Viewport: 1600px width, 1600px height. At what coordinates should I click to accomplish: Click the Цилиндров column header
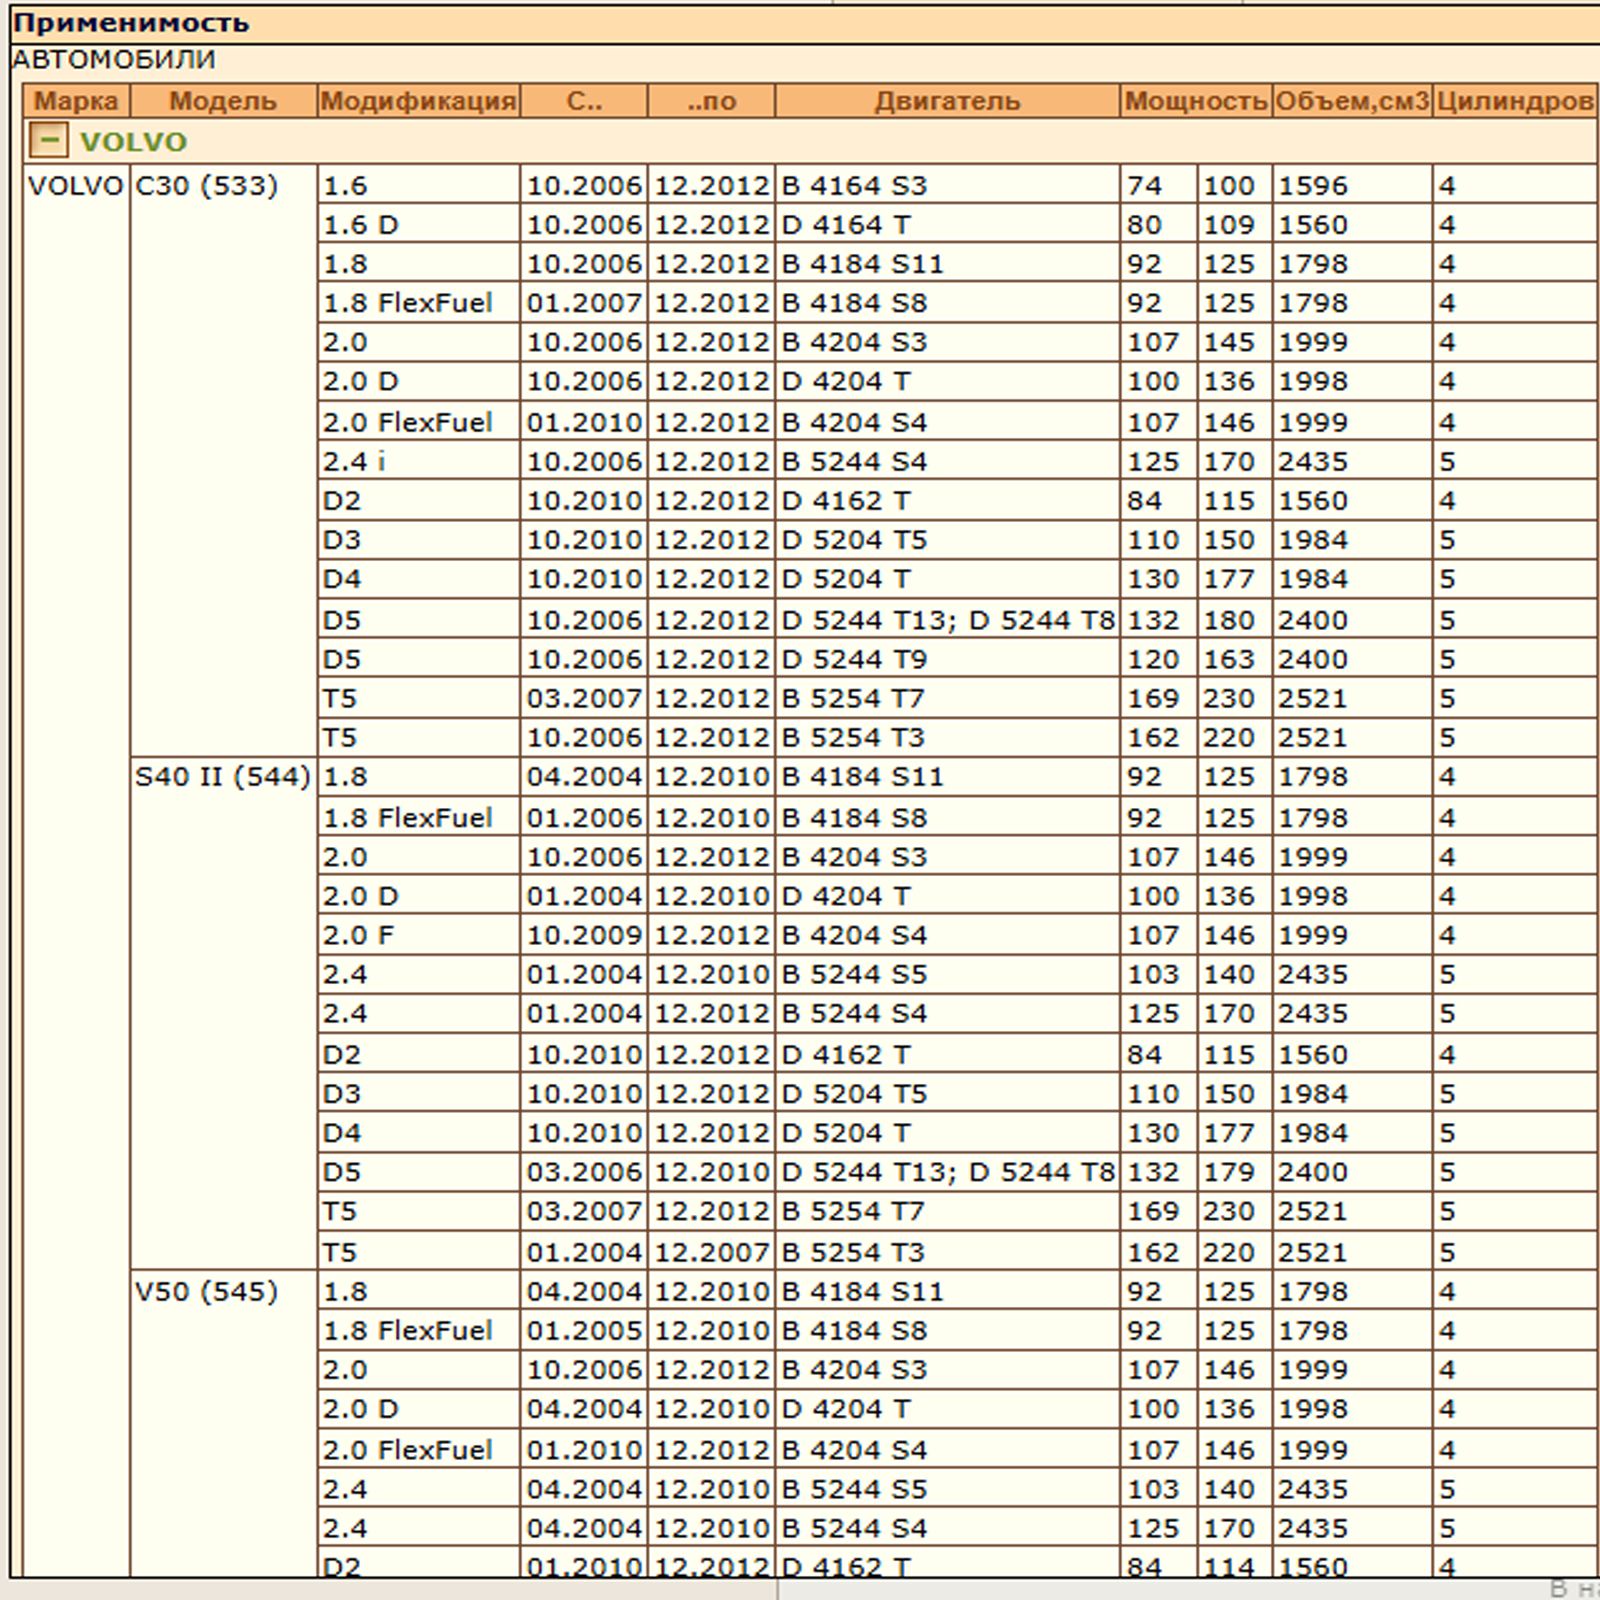pyautogui.click(x=1514, y=101)
